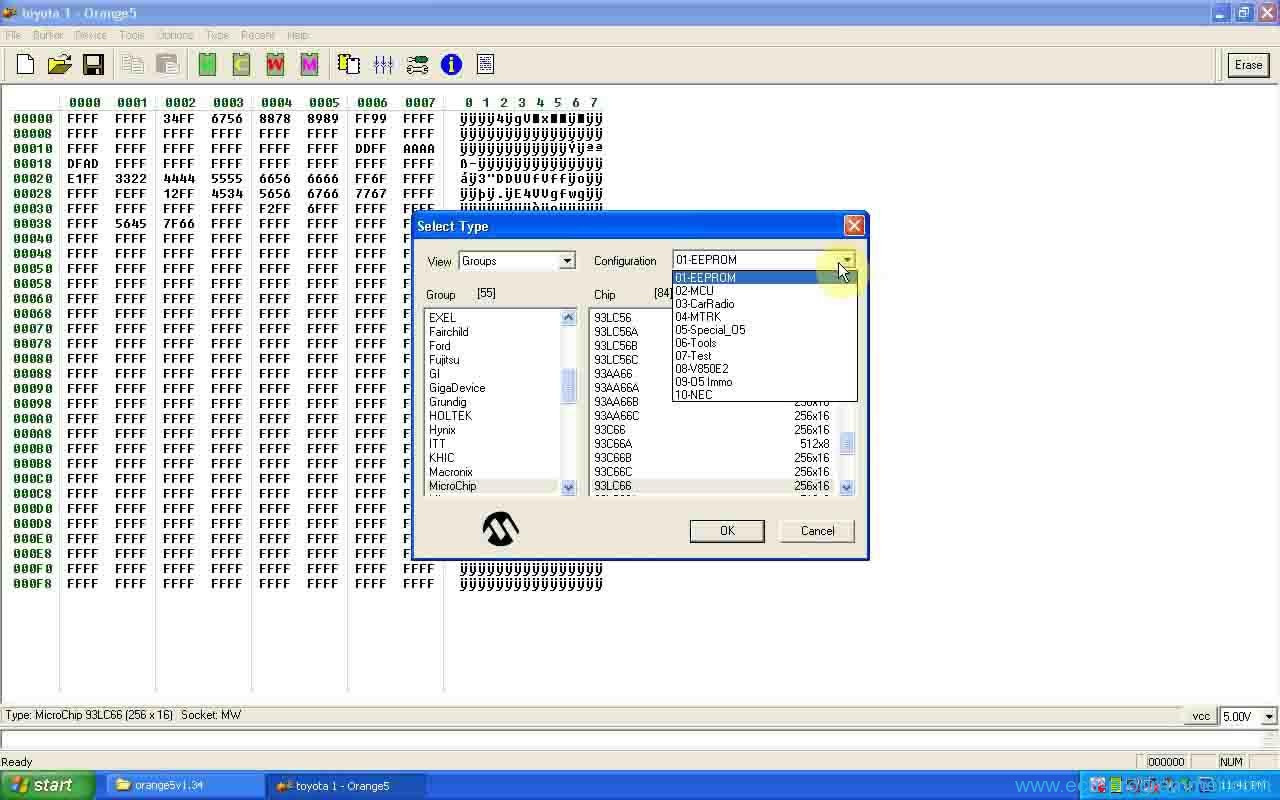Expand the View Groups dropdown
1280x800 pixels.
pyautogui.click(x=567, y=261)
